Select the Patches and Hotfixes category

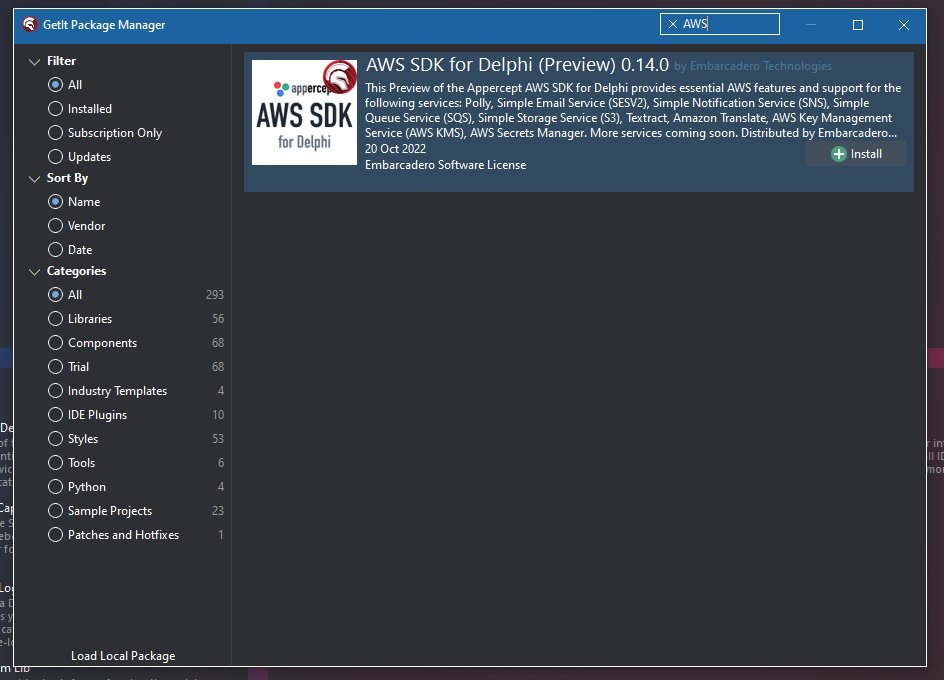pos(113,535)
